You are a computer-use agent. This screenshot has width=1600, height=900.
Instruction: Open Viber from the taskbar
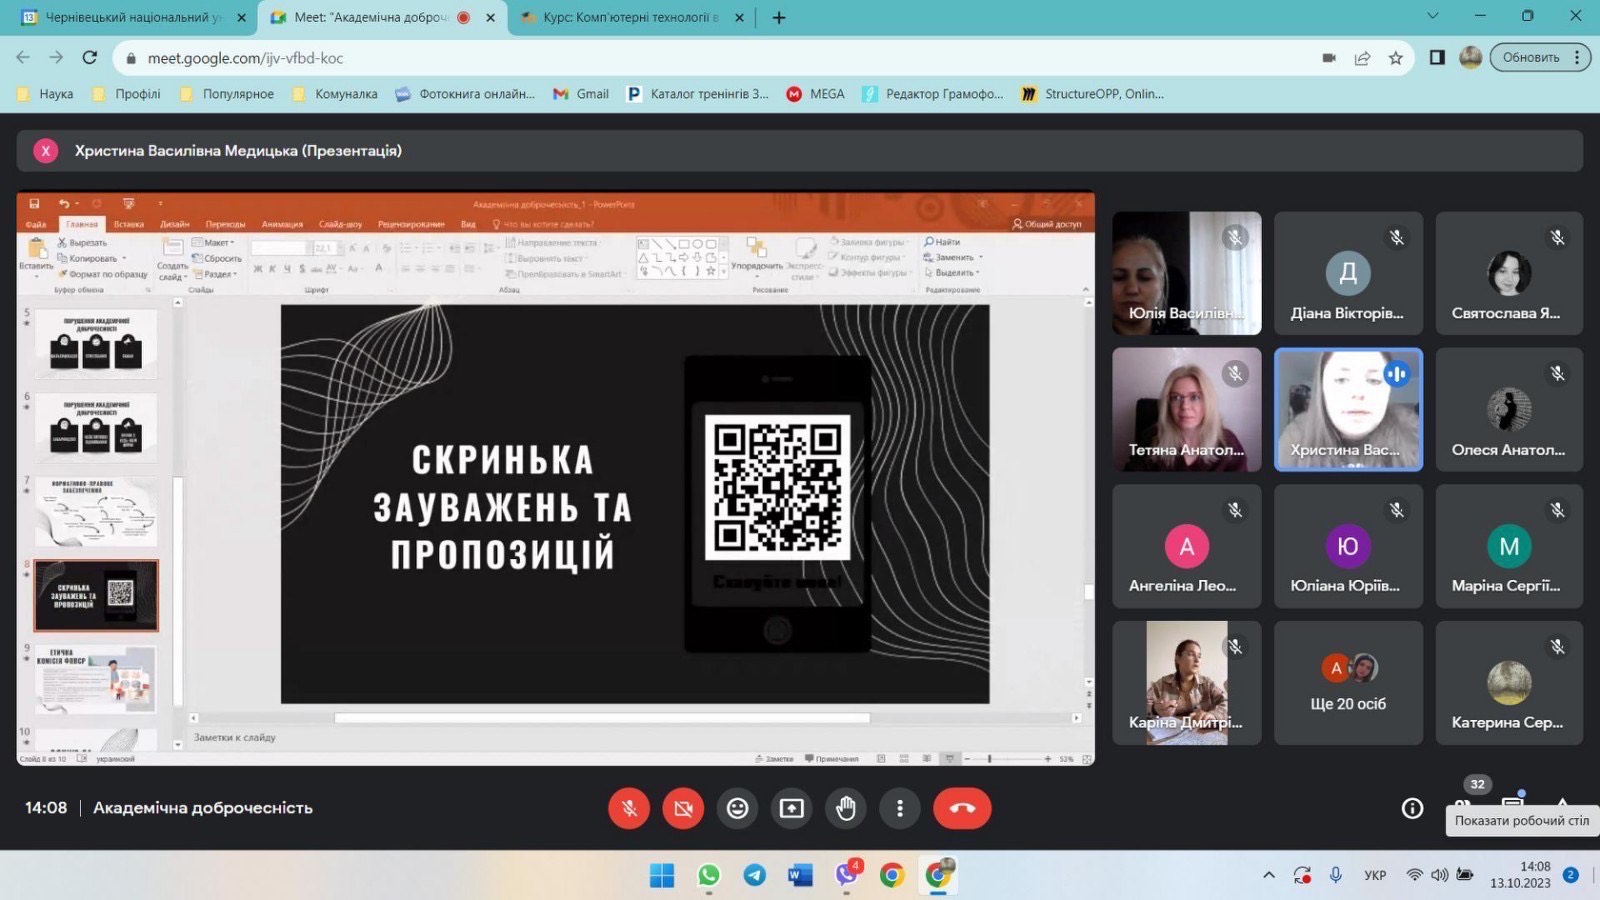[847, 876]
